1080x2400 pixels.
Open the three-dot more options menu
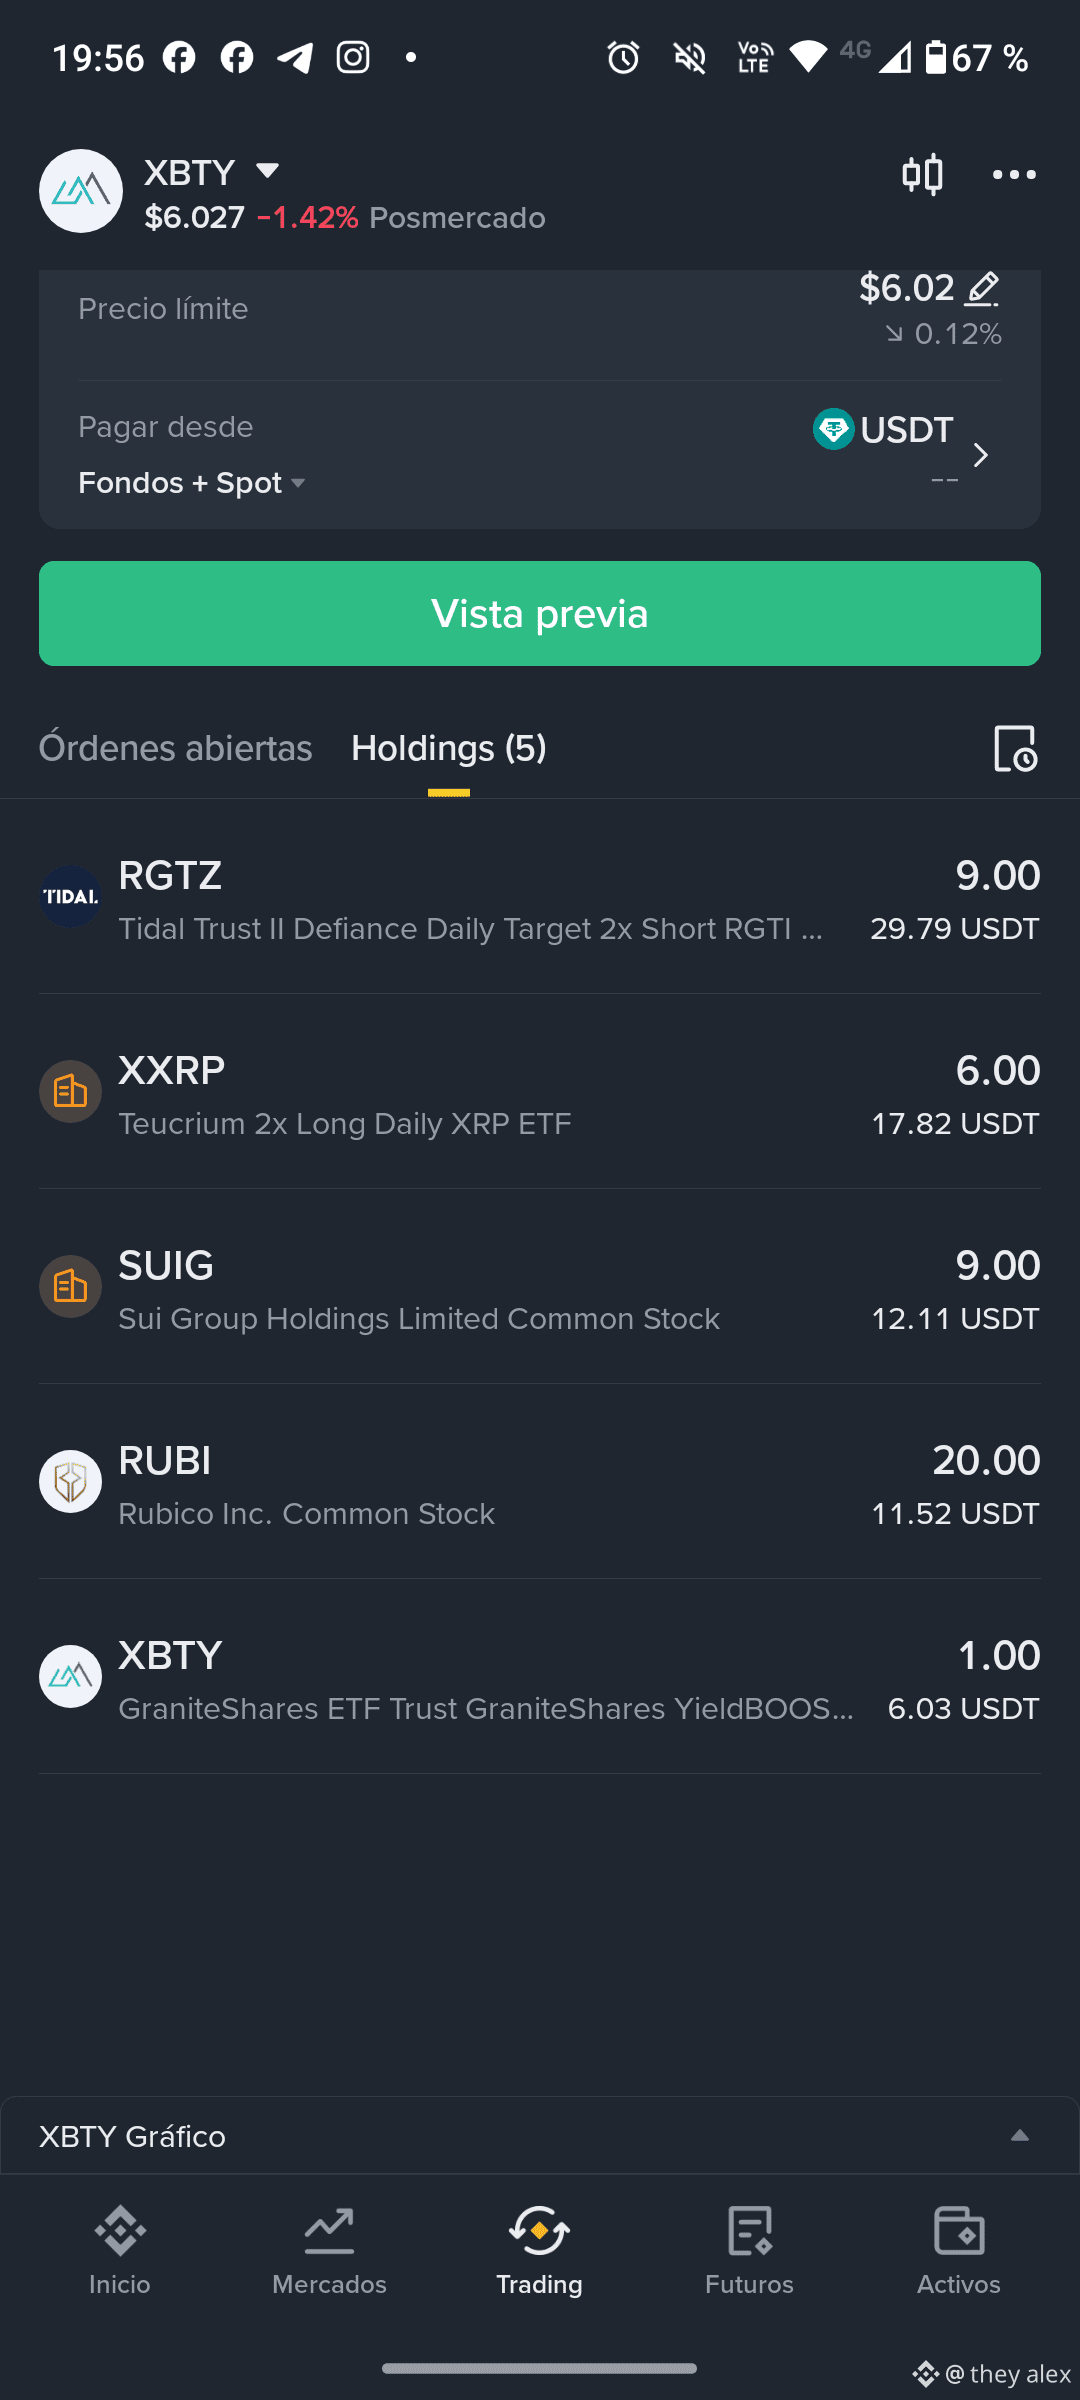(1014, 175)
